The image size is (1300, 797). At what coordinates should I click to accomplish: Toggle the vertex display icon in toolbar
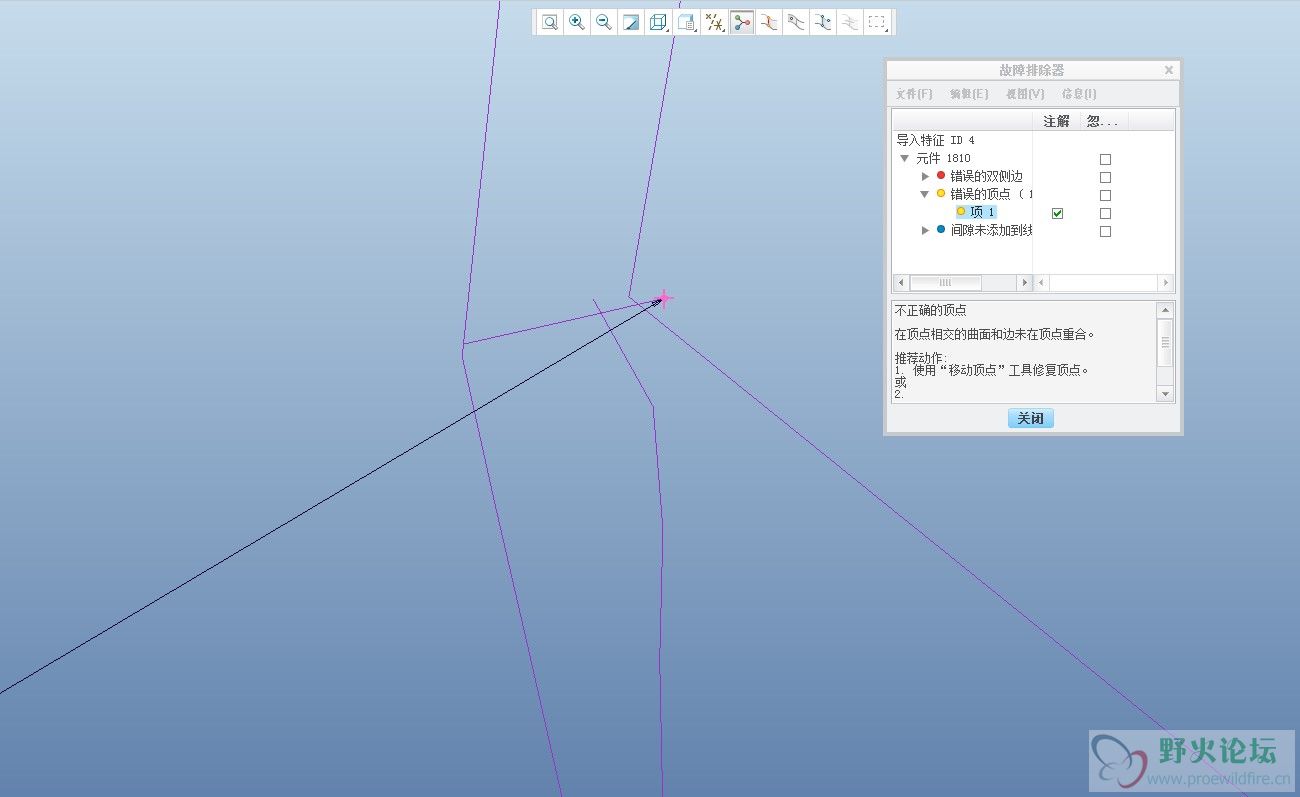(x=741, y=22)
